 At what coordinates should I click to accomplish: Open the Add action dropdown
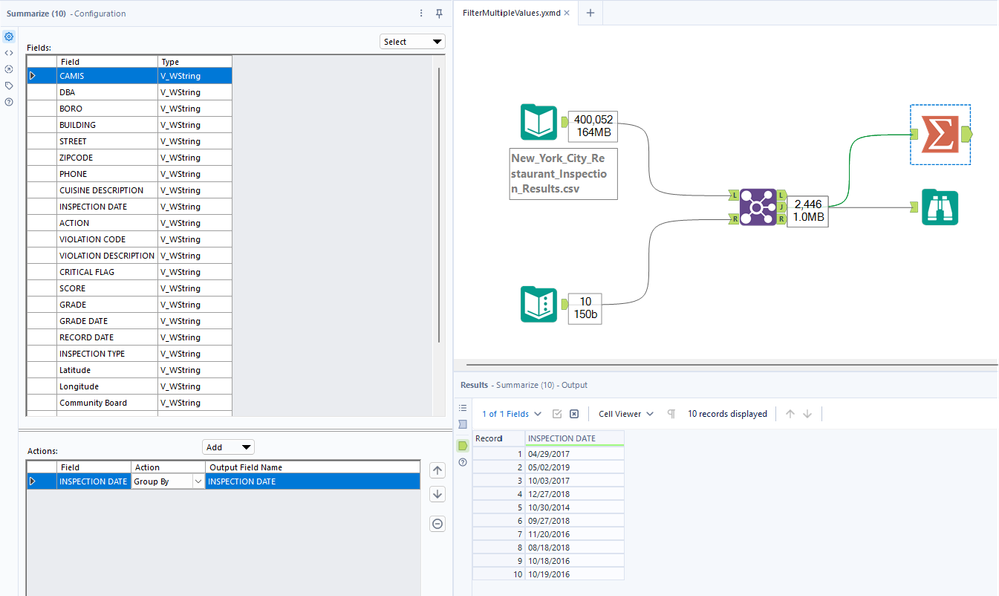tap(228, 447)
